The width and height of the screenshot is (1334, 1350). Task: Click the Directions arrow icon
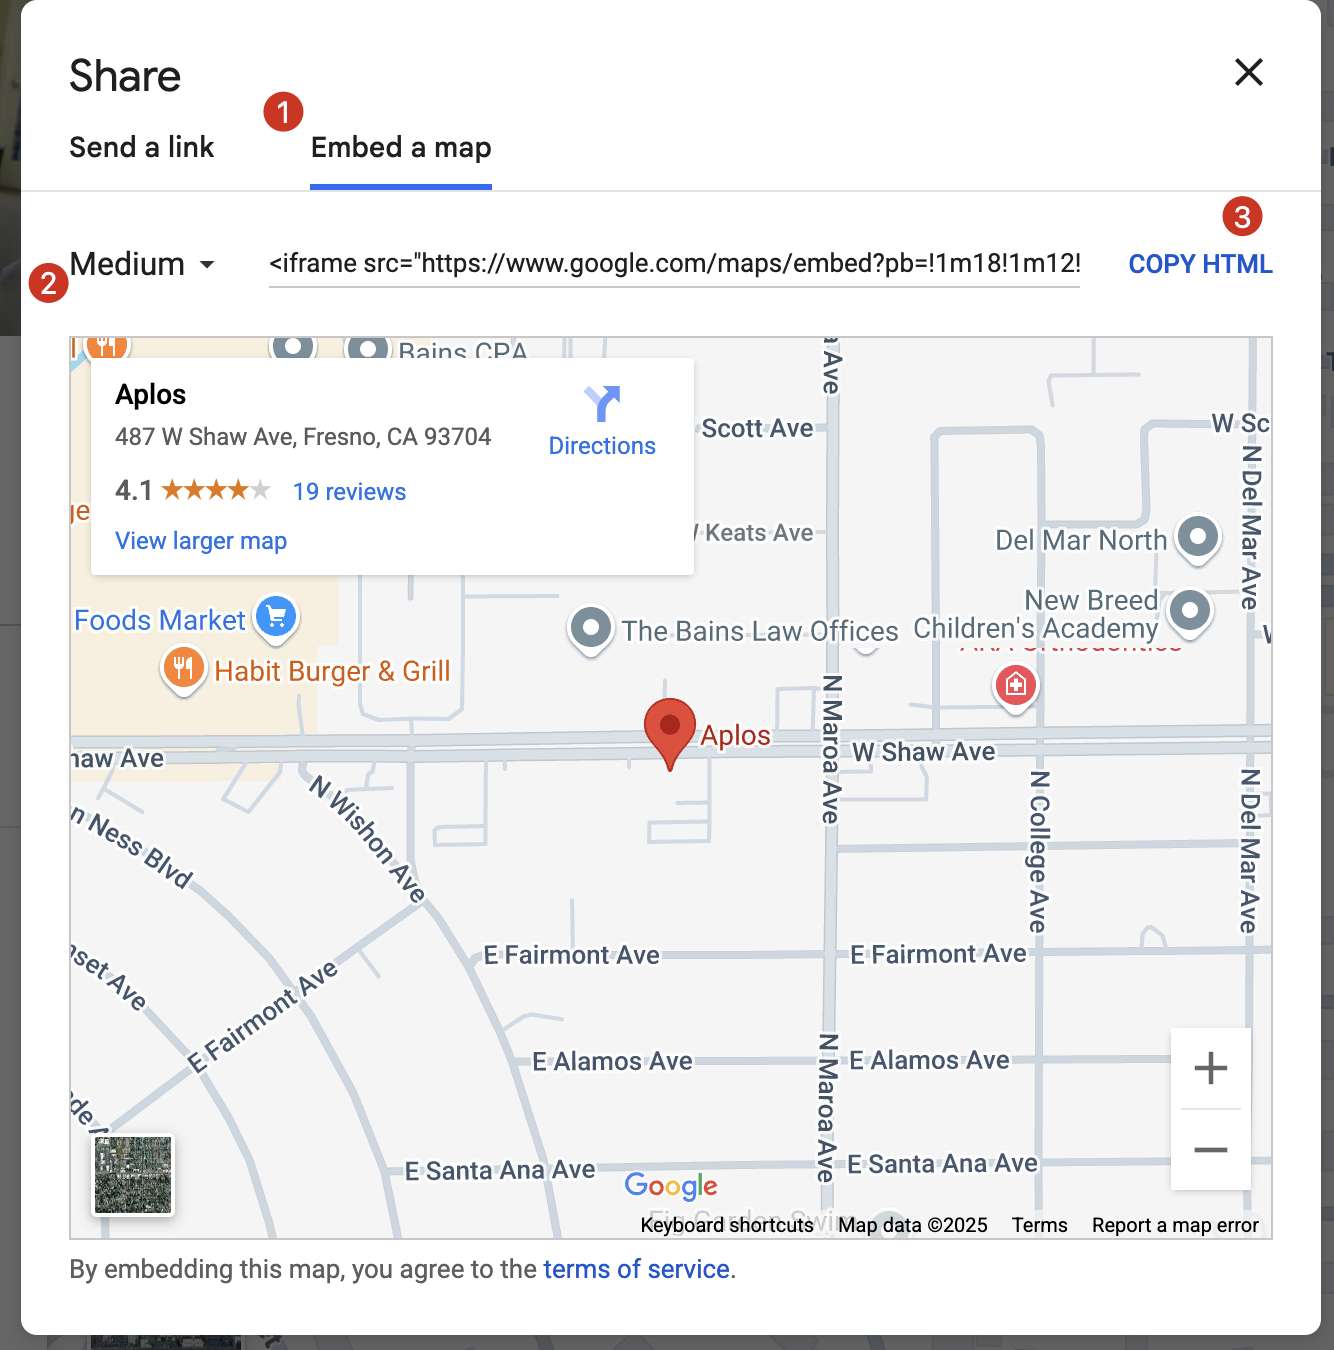(x=602, y=403)
